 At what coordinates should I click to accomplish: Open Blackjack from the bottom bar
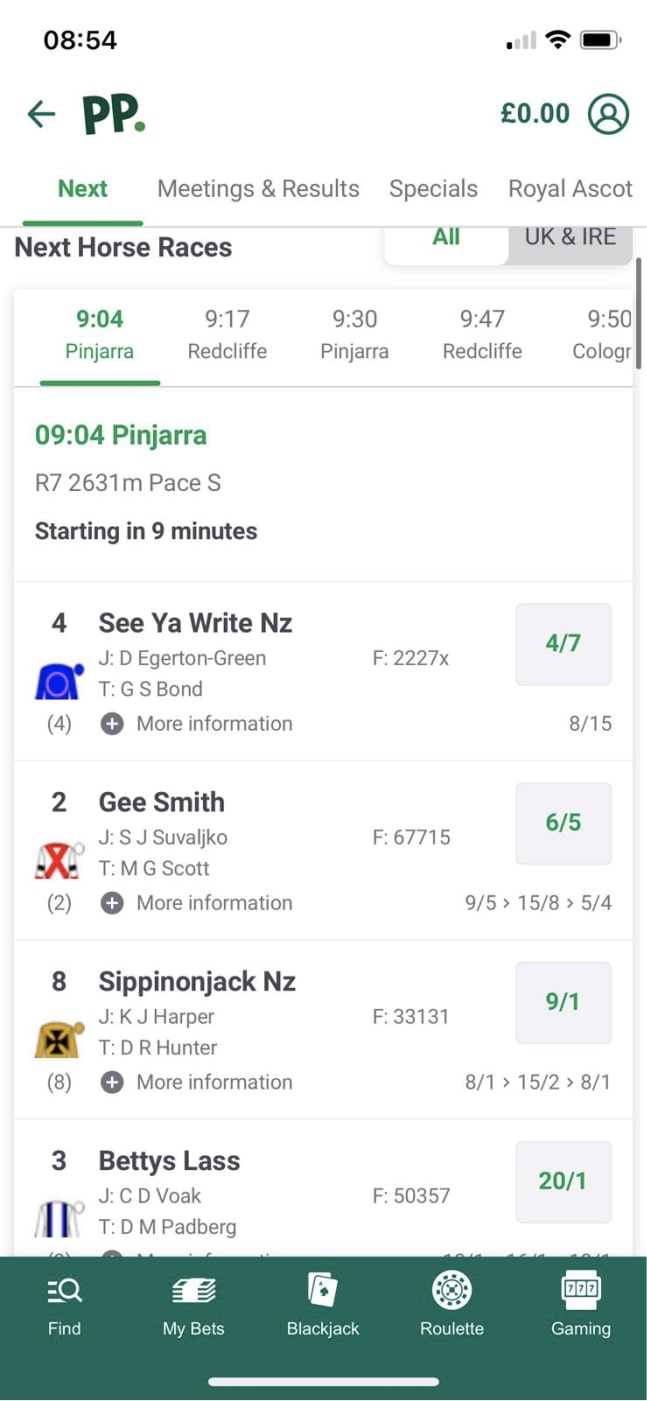click(x=322, y=1300)
